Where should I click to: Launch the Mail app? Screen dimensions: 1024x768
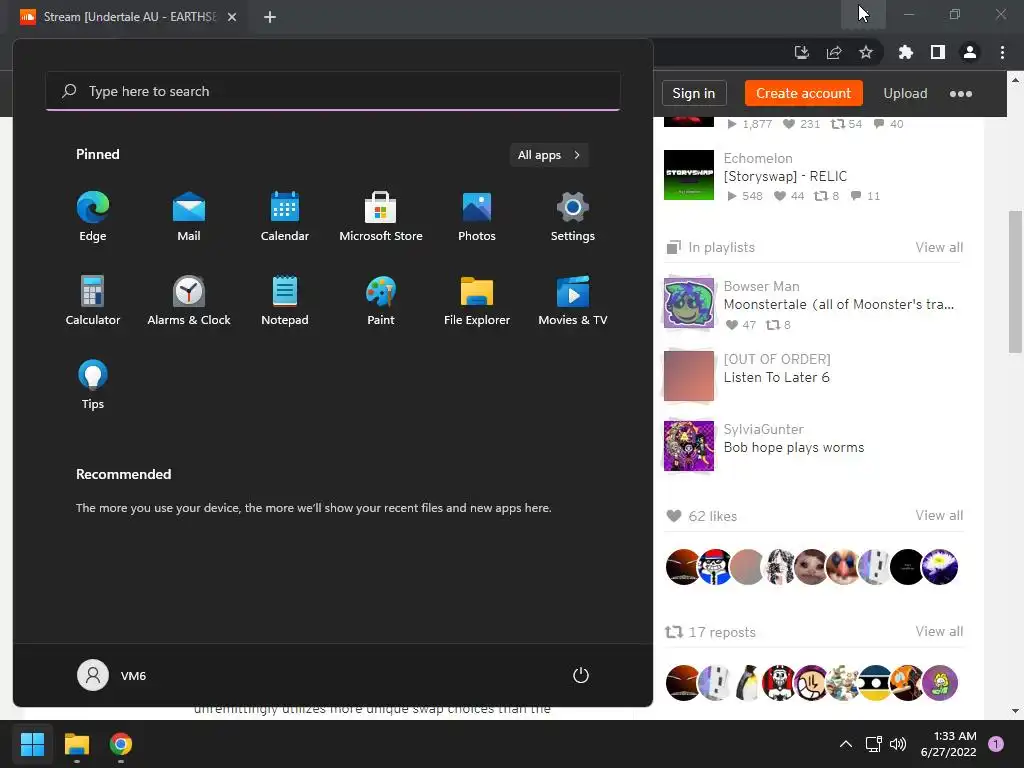(x=189, y=217)
